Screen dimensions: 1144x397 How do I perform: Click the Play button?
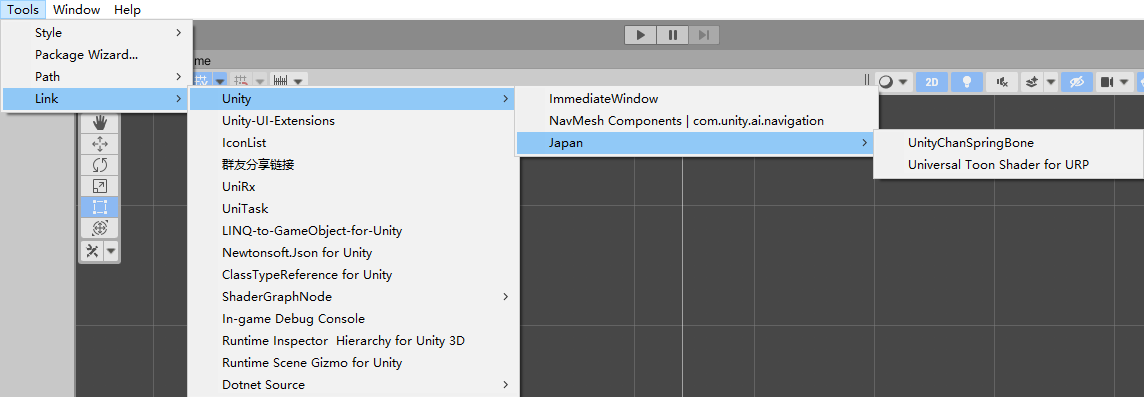coord(641,35)
